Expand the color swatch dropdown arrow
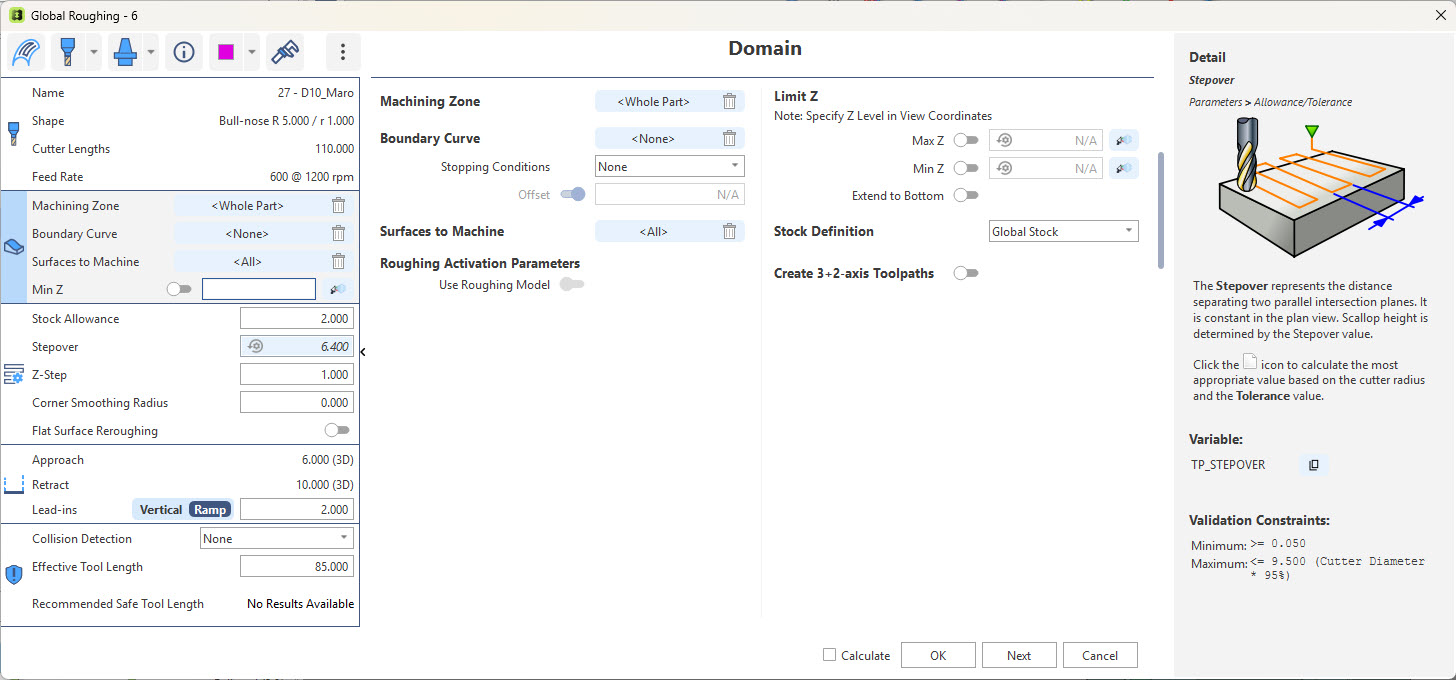The width and height of the screenshot is (1456, 680). (x=252, y=52)
